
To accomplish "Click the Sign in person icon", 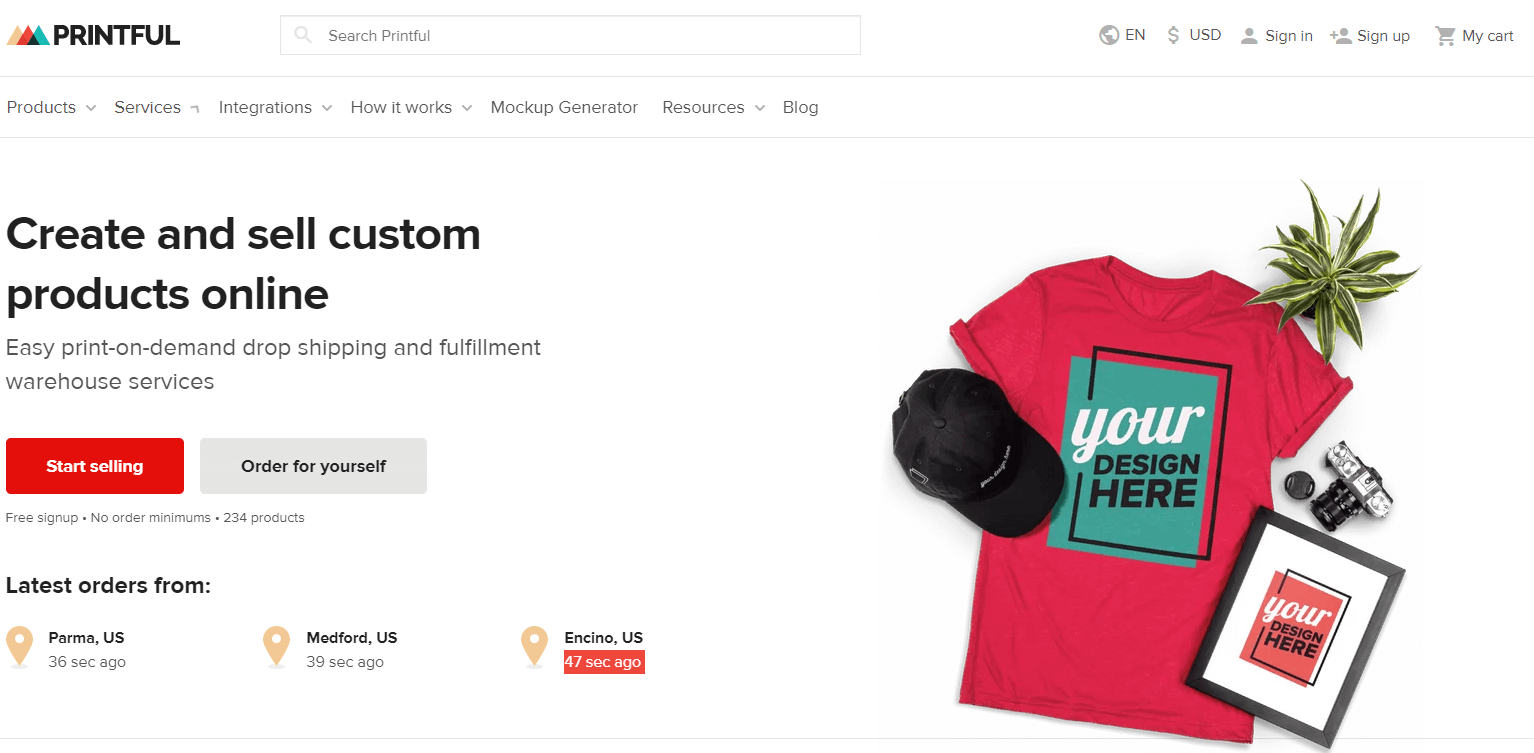I will coord(1249,36).
